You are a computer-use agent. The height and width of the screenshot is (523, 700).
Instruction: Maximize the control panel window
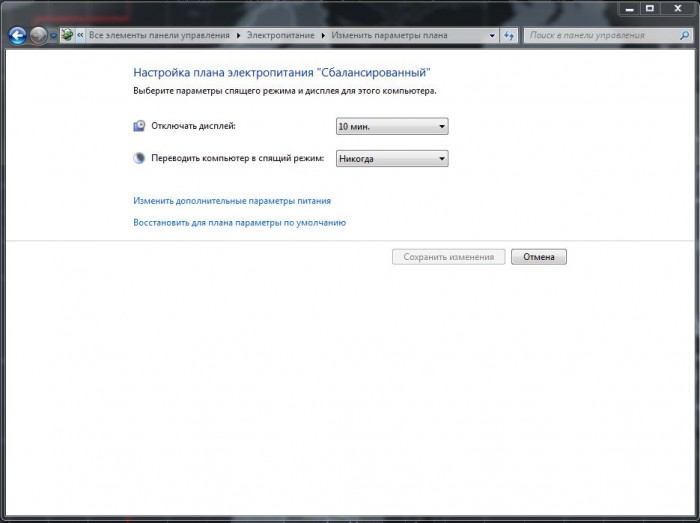point(650,8)
